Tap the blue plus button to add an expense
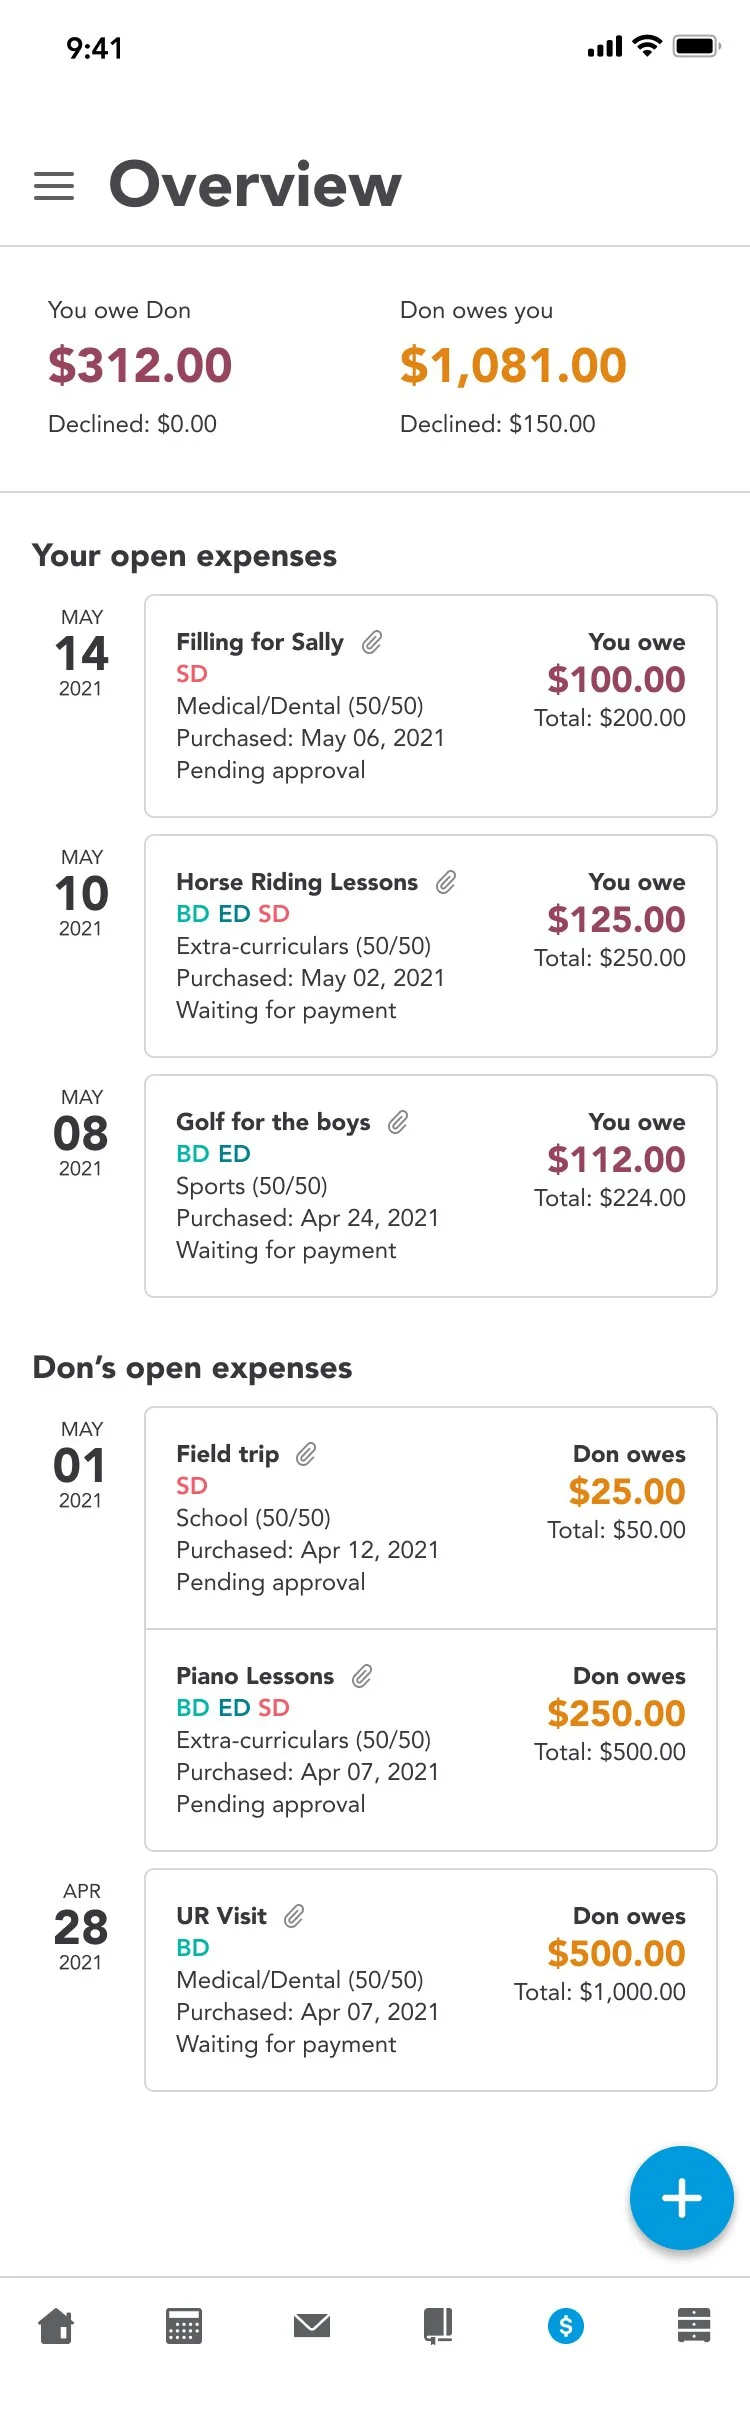Screen dimensions: 750x2430 [681, 2197]
